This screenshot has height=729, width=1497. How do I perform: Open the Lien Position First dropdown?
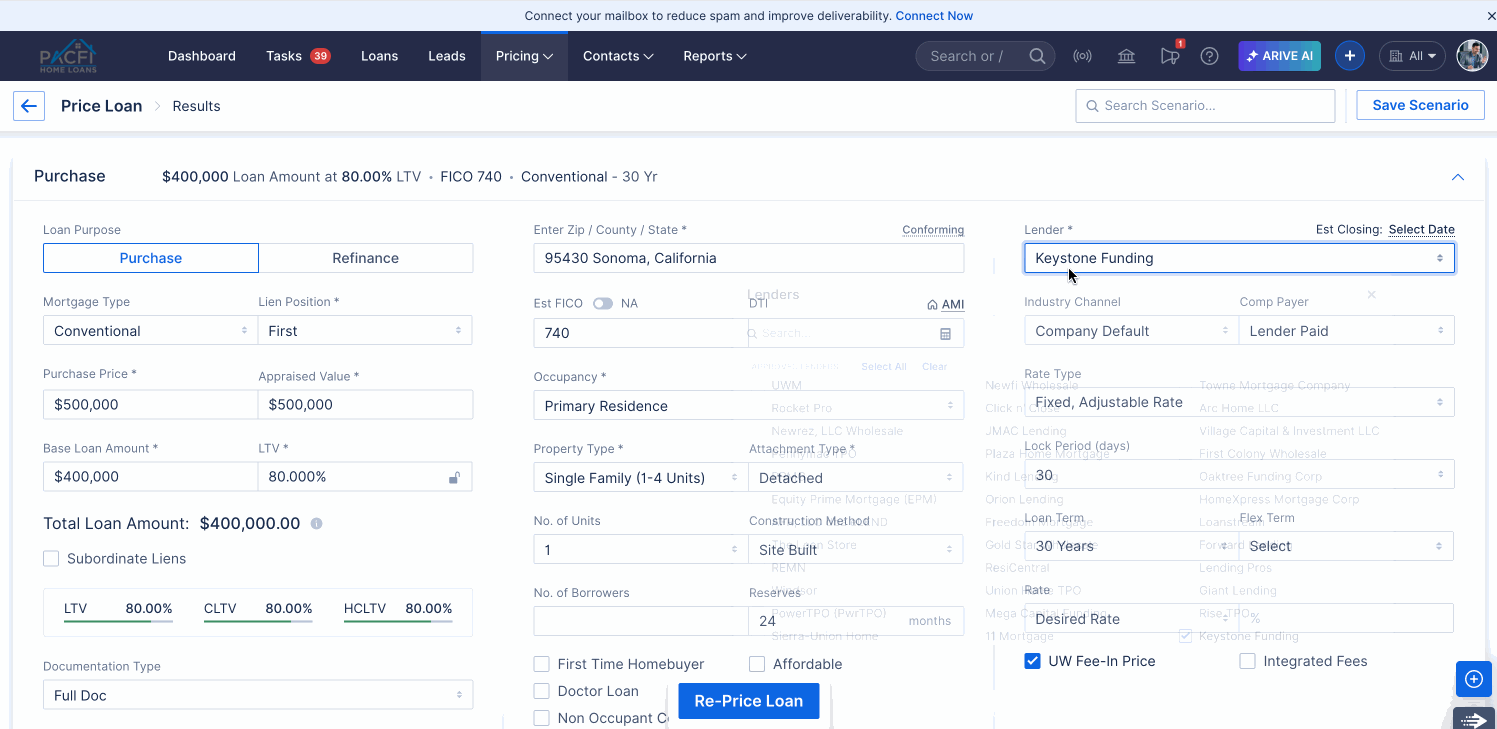pos(365,331)
